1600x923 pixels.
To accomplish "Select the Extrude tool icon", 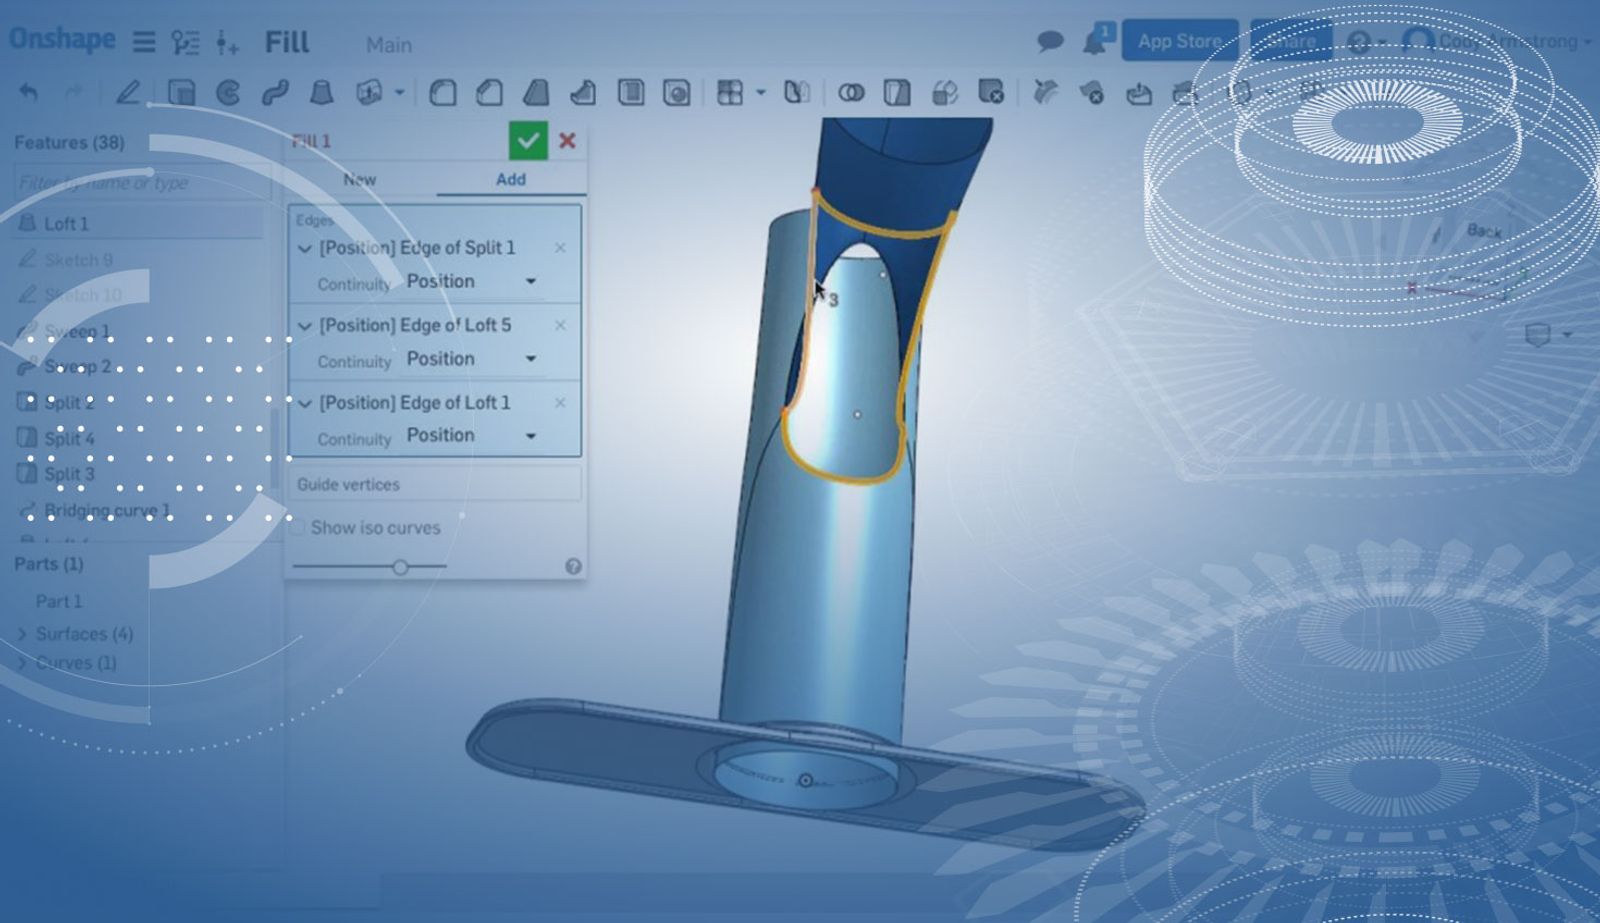I will [x=181, y=93].
